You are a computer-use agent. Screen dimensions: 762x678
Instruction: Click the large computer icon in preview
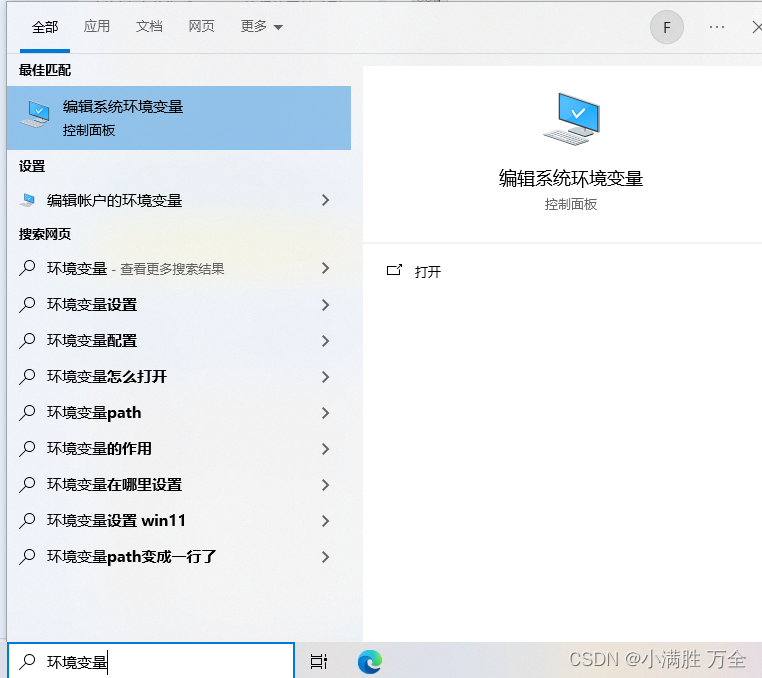click(x=572, y=119)
